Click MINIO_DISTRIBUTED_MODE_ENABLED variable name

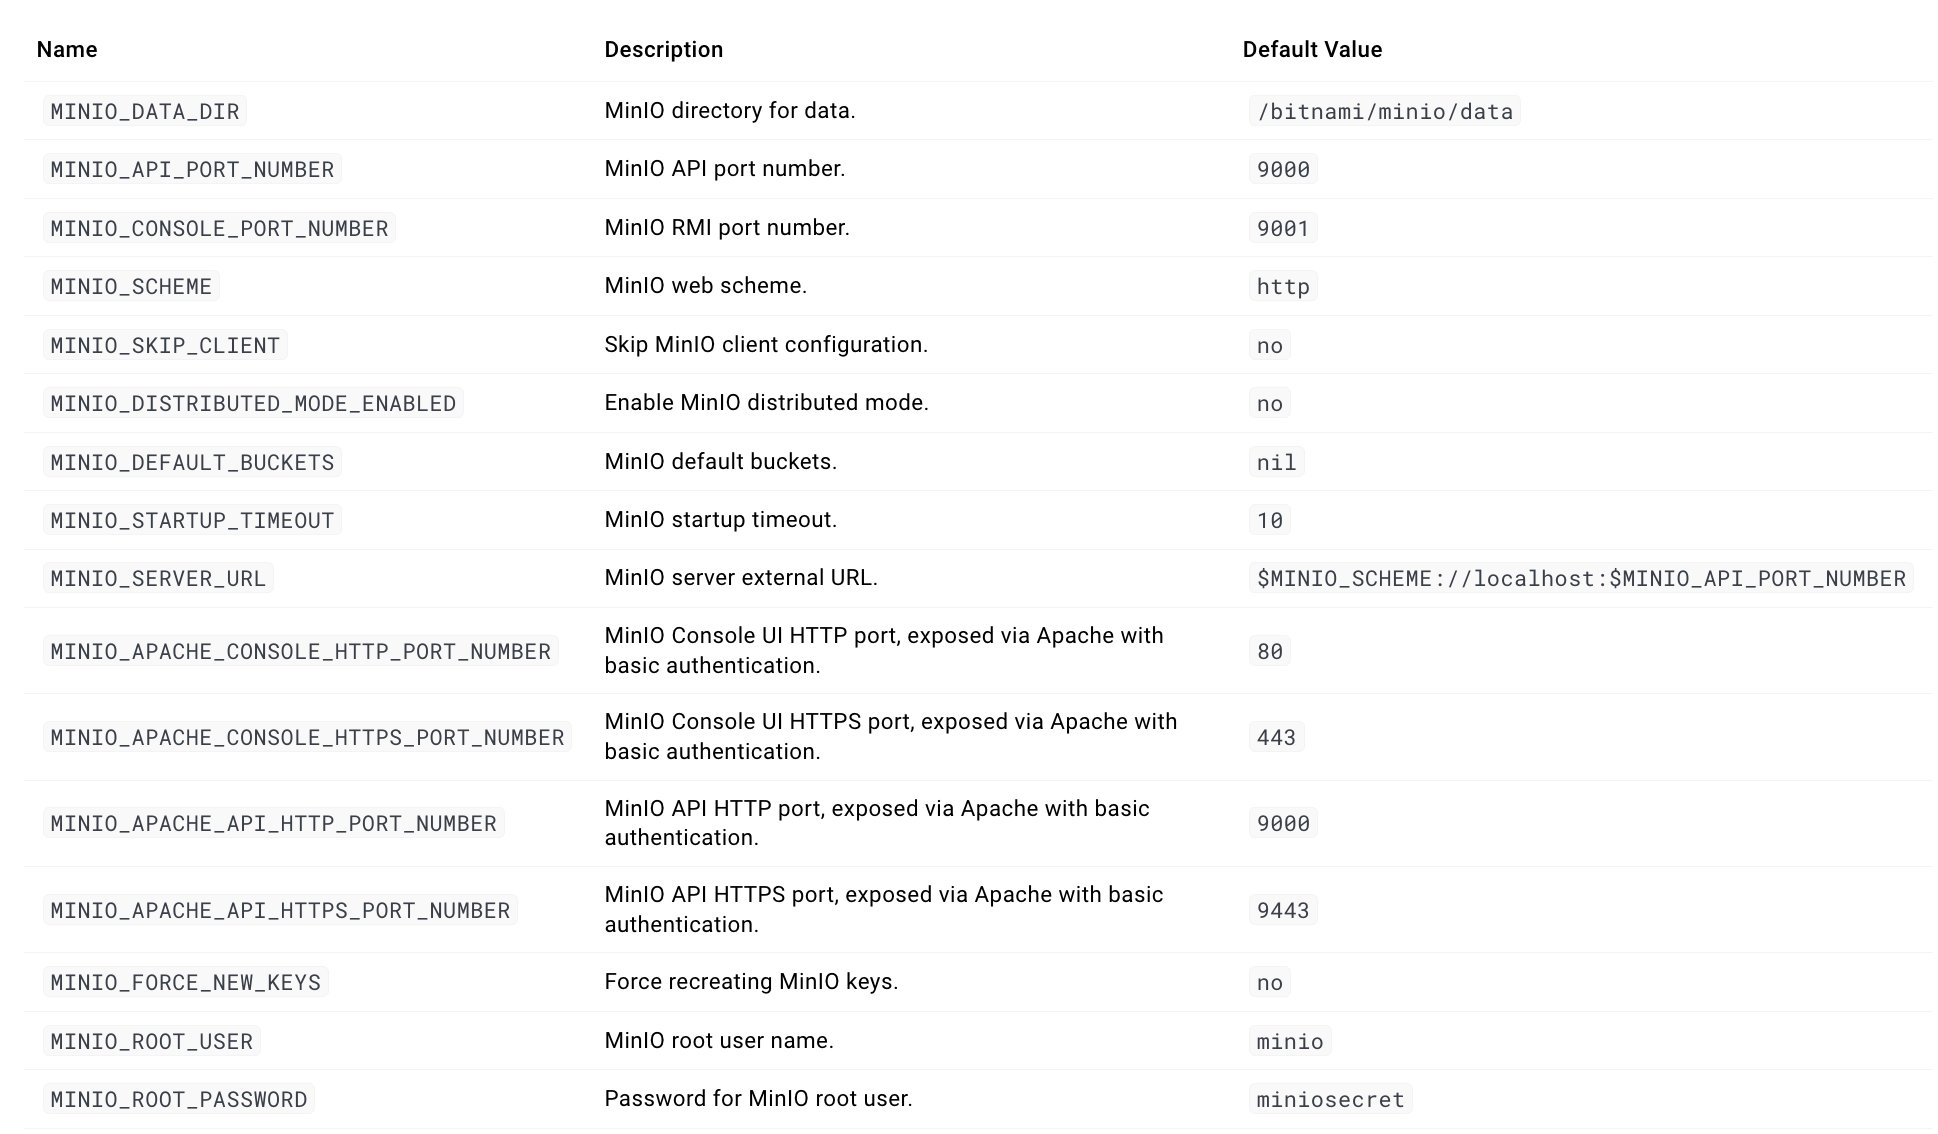(x=253, y=403)
